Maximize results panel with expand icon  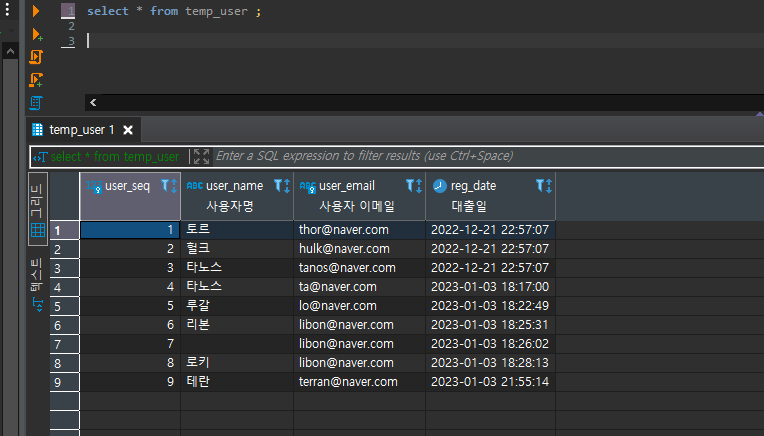(x=201, y=156)
